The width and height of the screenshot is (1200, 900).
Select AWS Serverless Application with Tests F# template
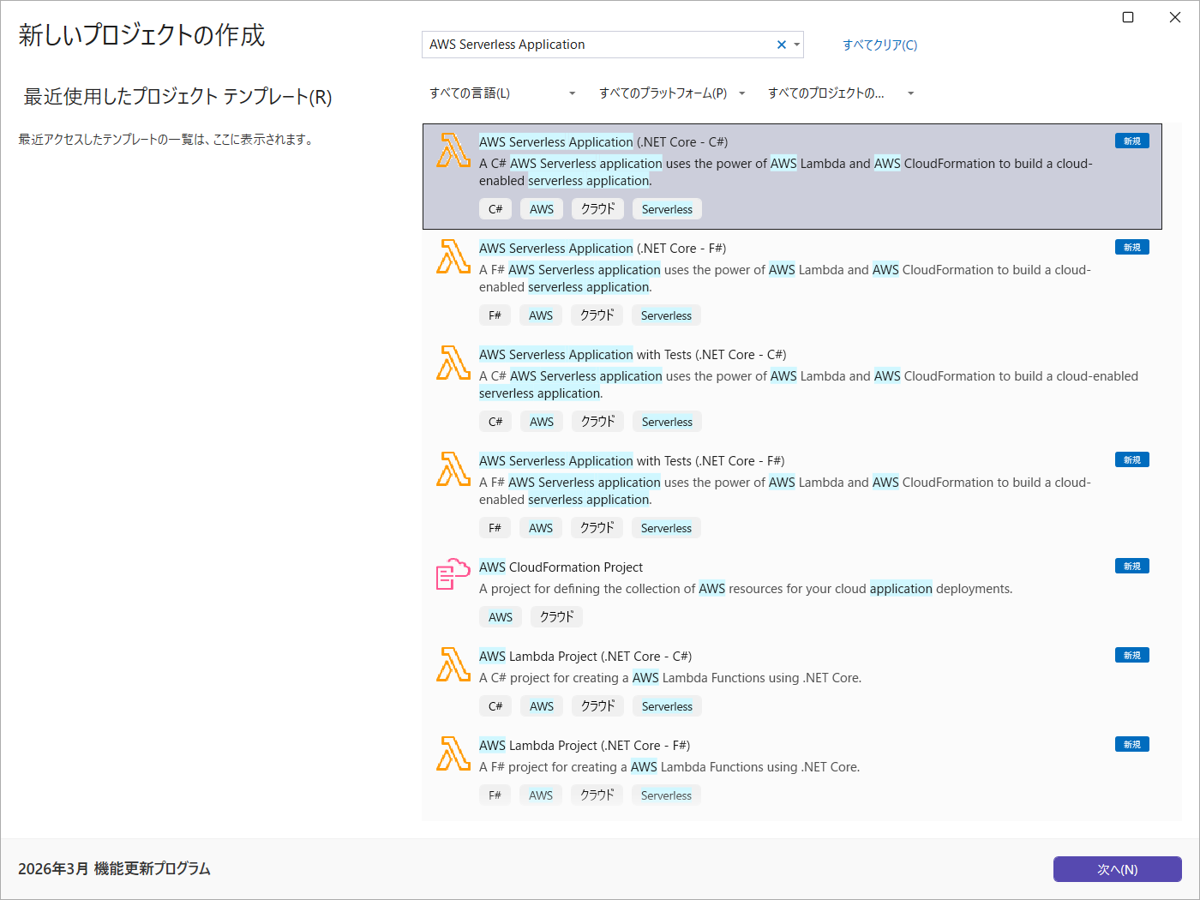pos(792,495)
